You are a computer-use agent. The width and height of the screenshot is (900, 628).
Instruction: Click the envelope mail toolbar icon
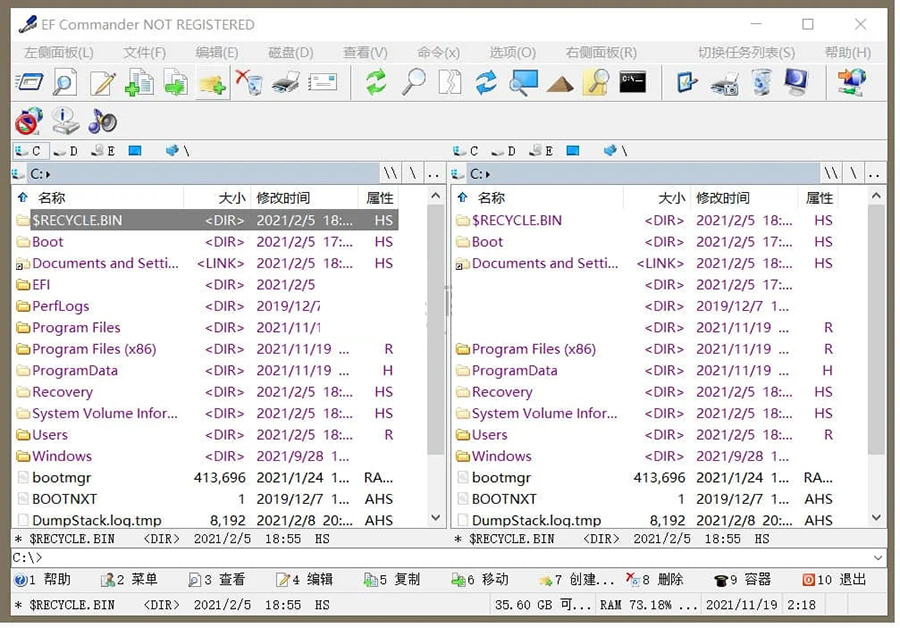323,83
